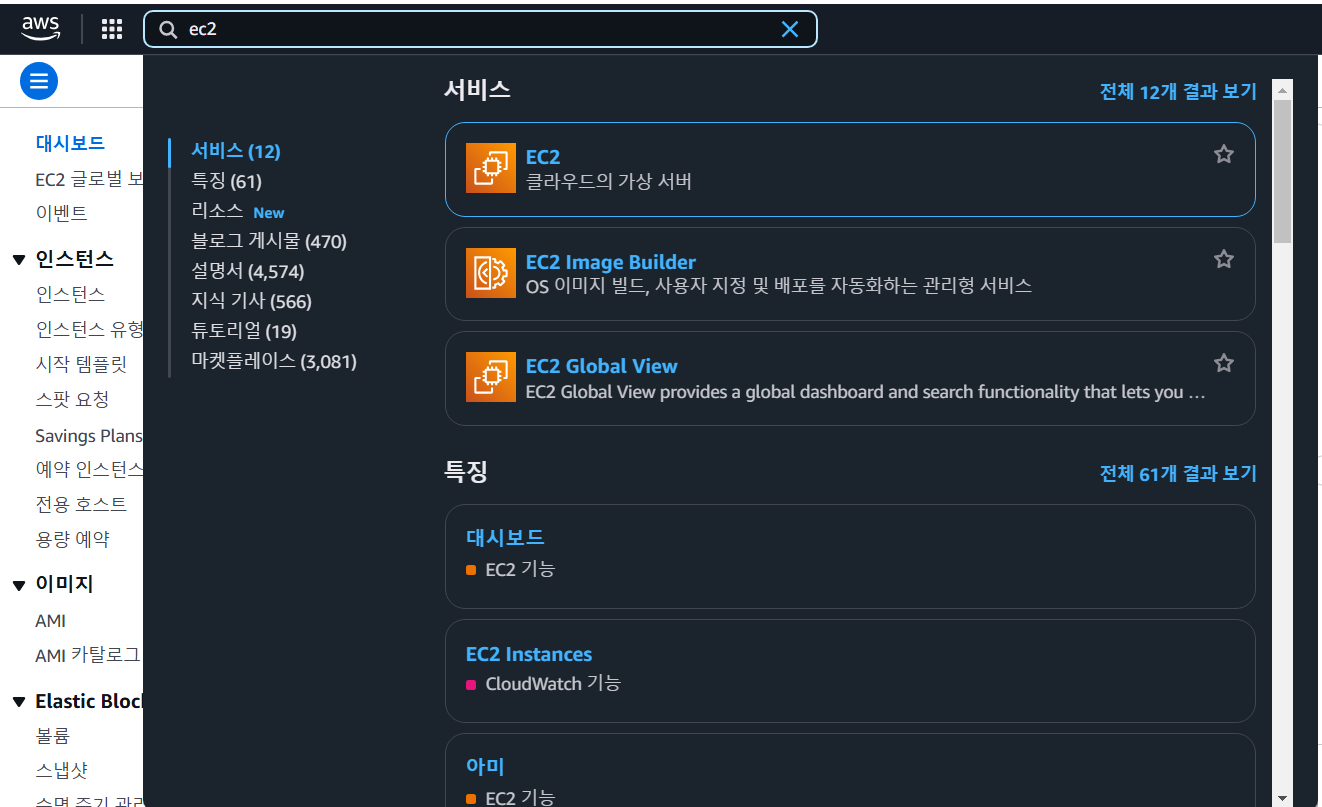Open the services grid menu icon
The width and height of the screenshot is (1322, 807).
(x=112, y=29)
